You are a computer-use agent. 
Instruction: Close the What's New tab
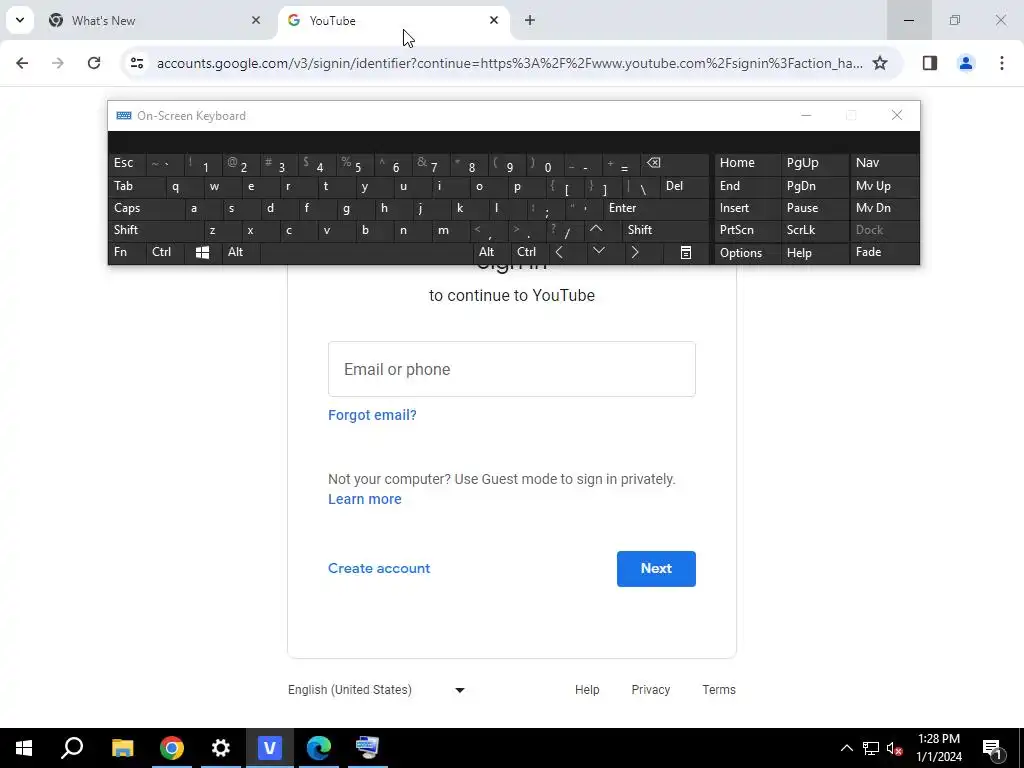click(256, 20)
